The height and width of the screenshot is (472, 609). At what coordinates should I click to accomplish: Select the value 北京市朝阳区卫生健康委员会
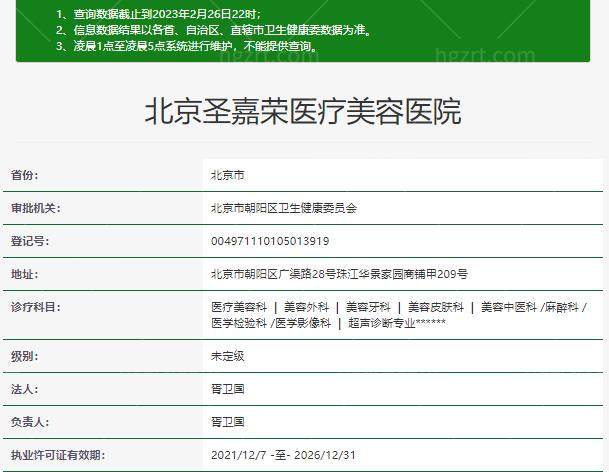(284, 209)
